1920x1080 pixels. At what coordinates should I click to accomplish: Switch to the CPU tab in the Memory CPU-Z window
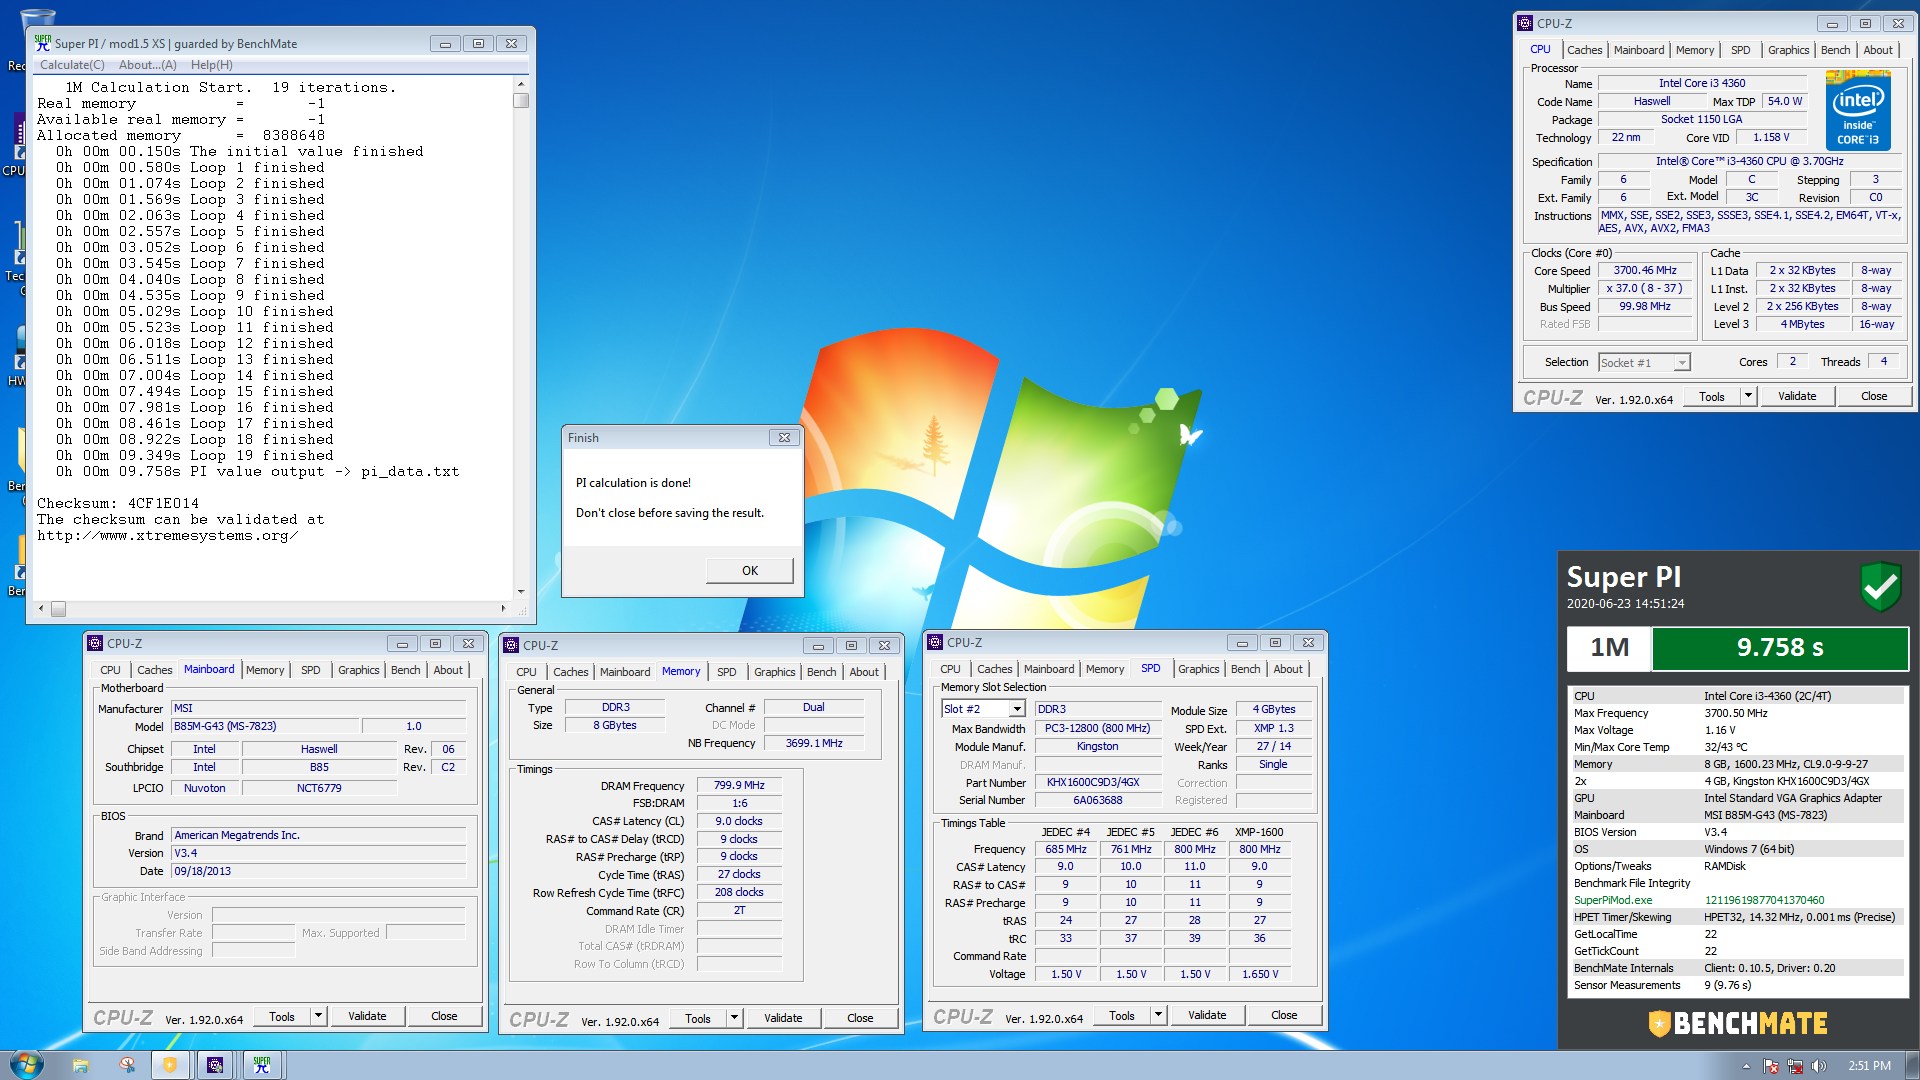526,672
